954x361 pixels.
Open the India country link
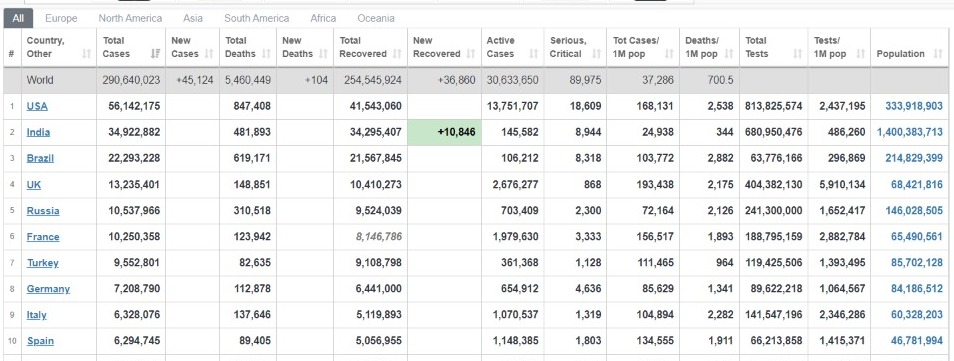click(x=38, y=132)
